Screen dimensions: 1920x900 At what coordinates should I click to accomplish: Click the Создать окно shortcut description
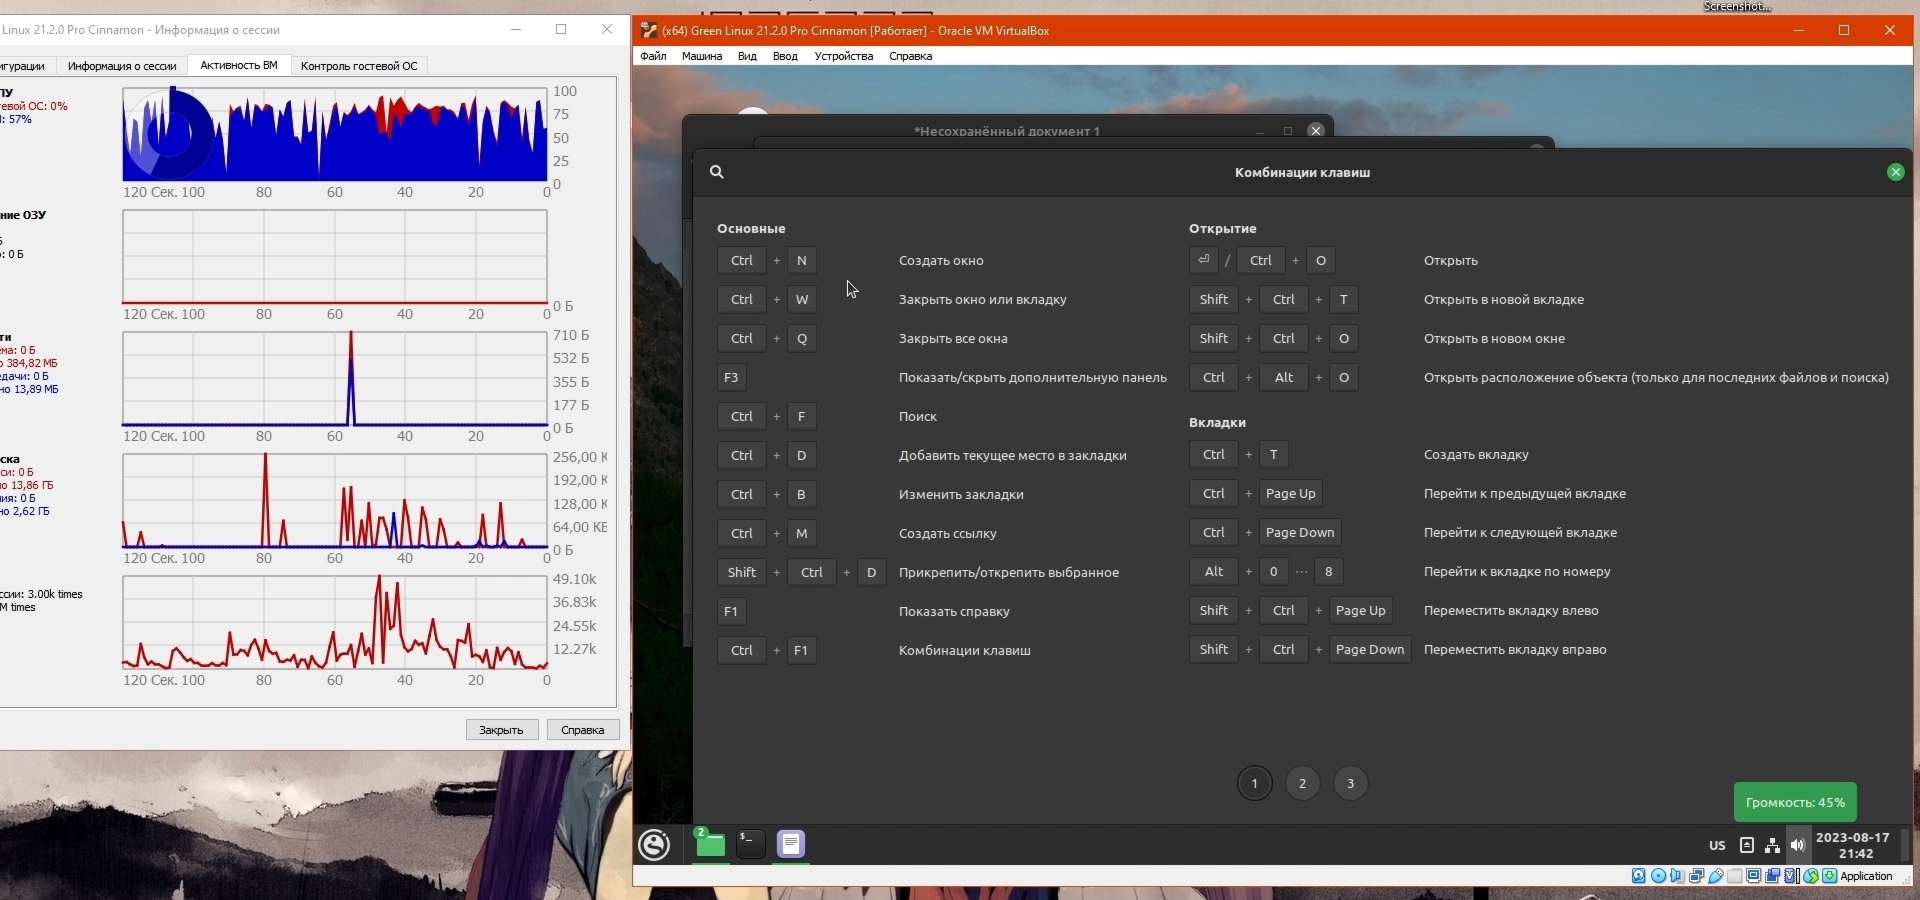(941, 261)
